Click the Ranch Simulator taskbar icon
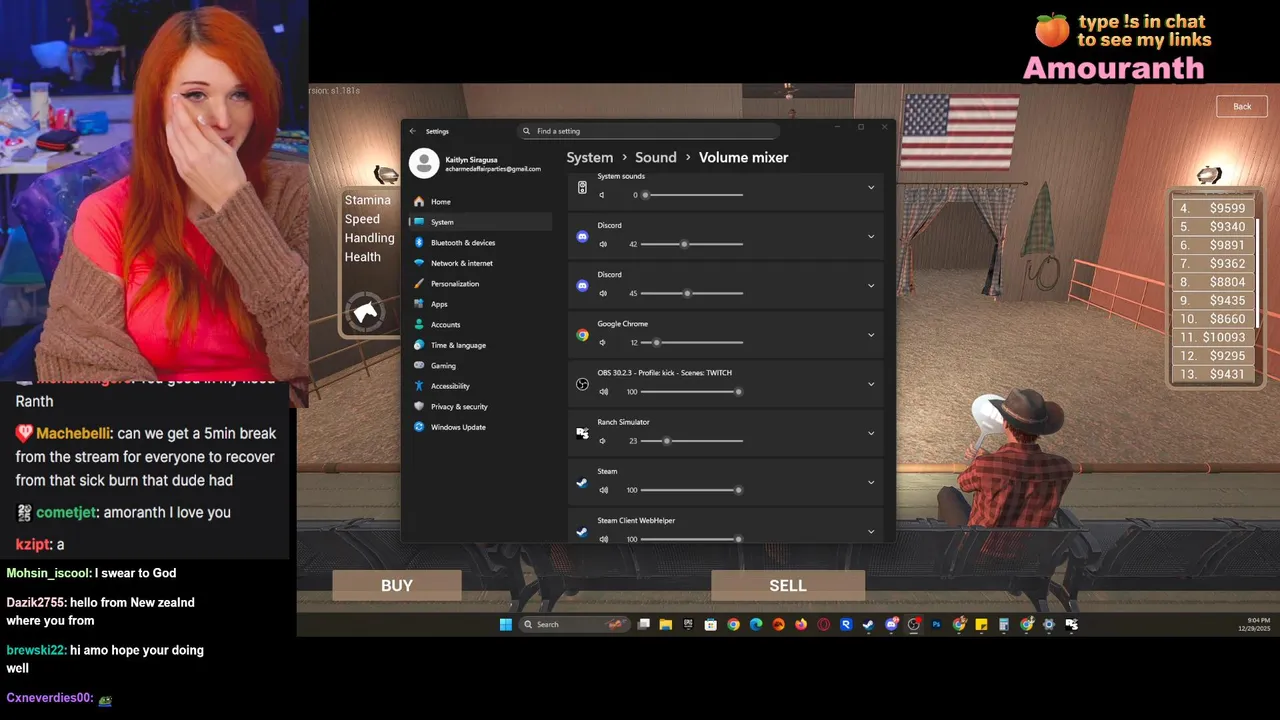The height and width of the screenshot is (720, 1280). [x=1072, y=624]
